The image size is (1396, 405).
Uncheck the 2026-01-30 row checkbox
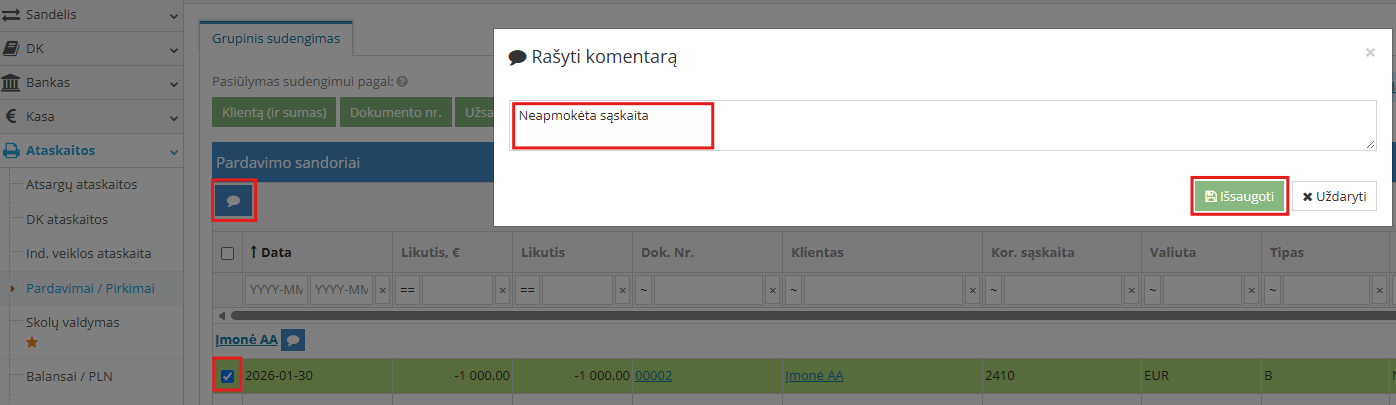point(227,376)
